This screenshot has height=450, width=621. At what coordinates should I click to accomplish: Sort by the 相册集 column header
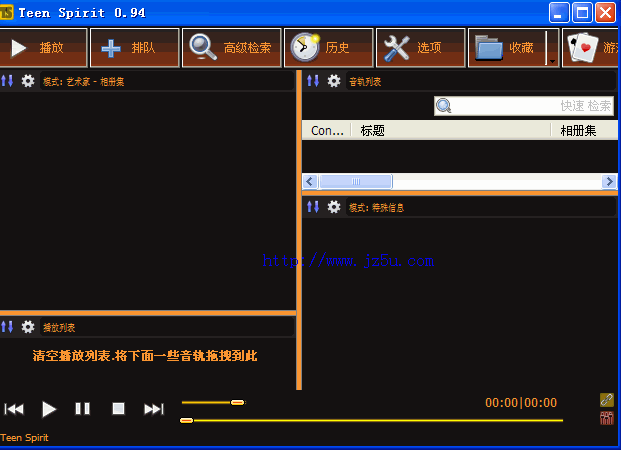584,130
